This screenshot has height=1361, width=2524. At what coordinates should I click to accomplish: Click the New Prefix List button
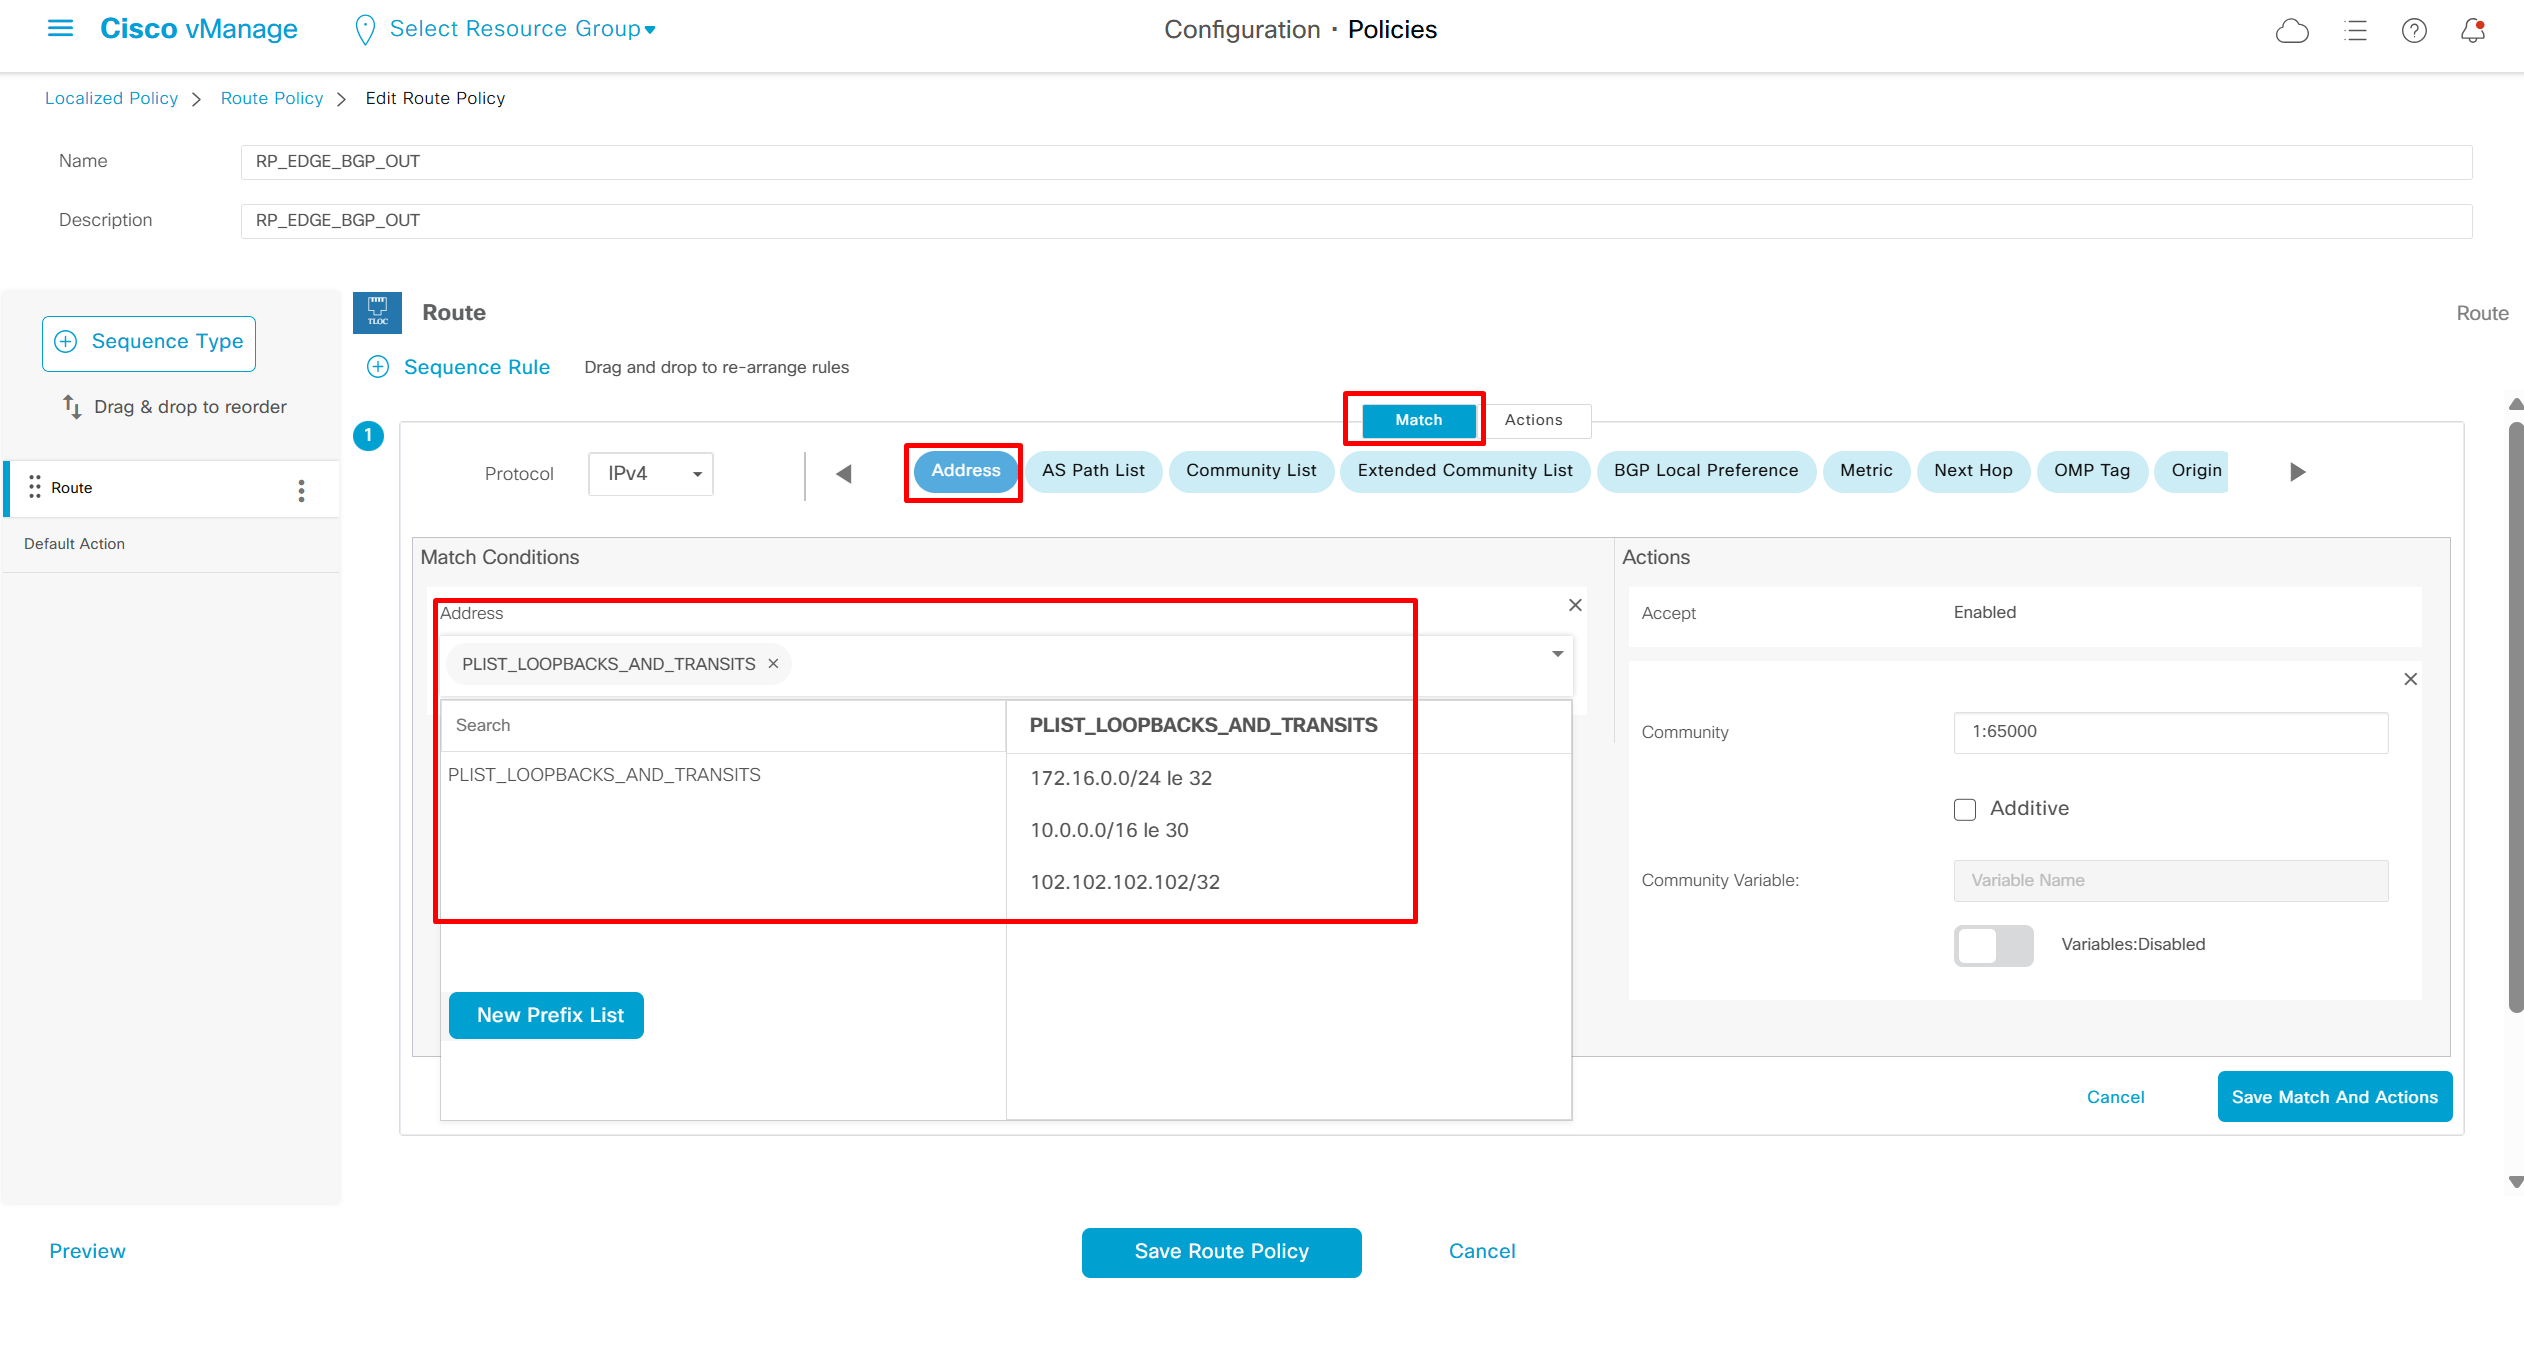(546, 1016)
